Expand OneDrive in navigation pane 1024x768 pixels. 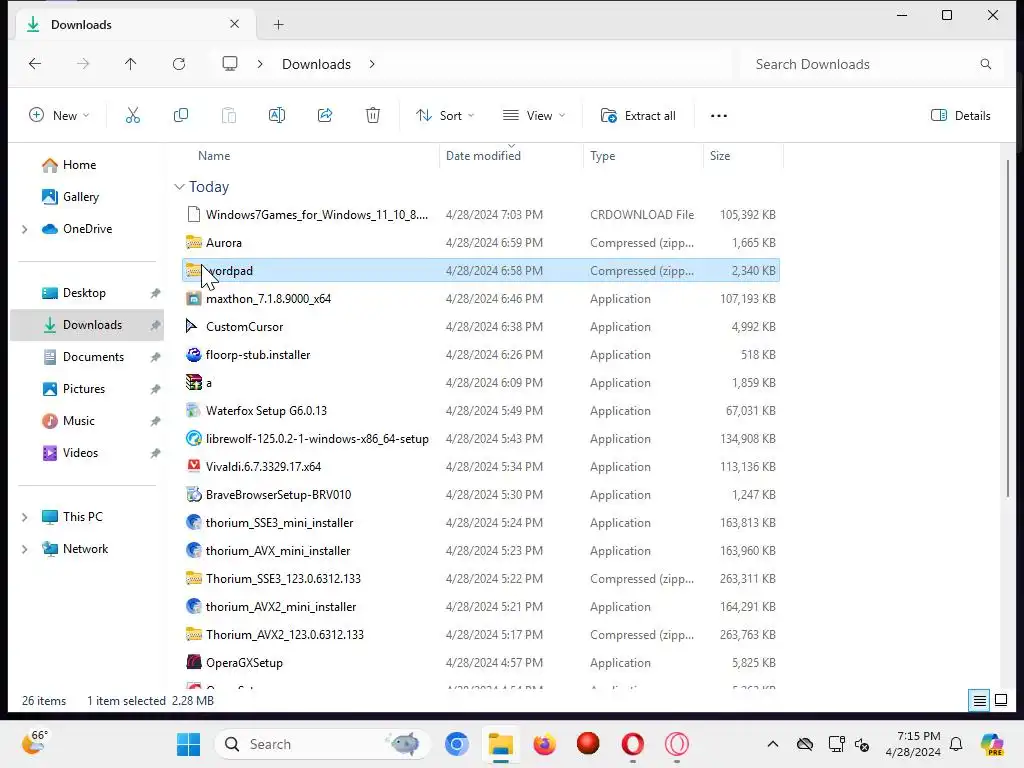click(x=25, y=229)
